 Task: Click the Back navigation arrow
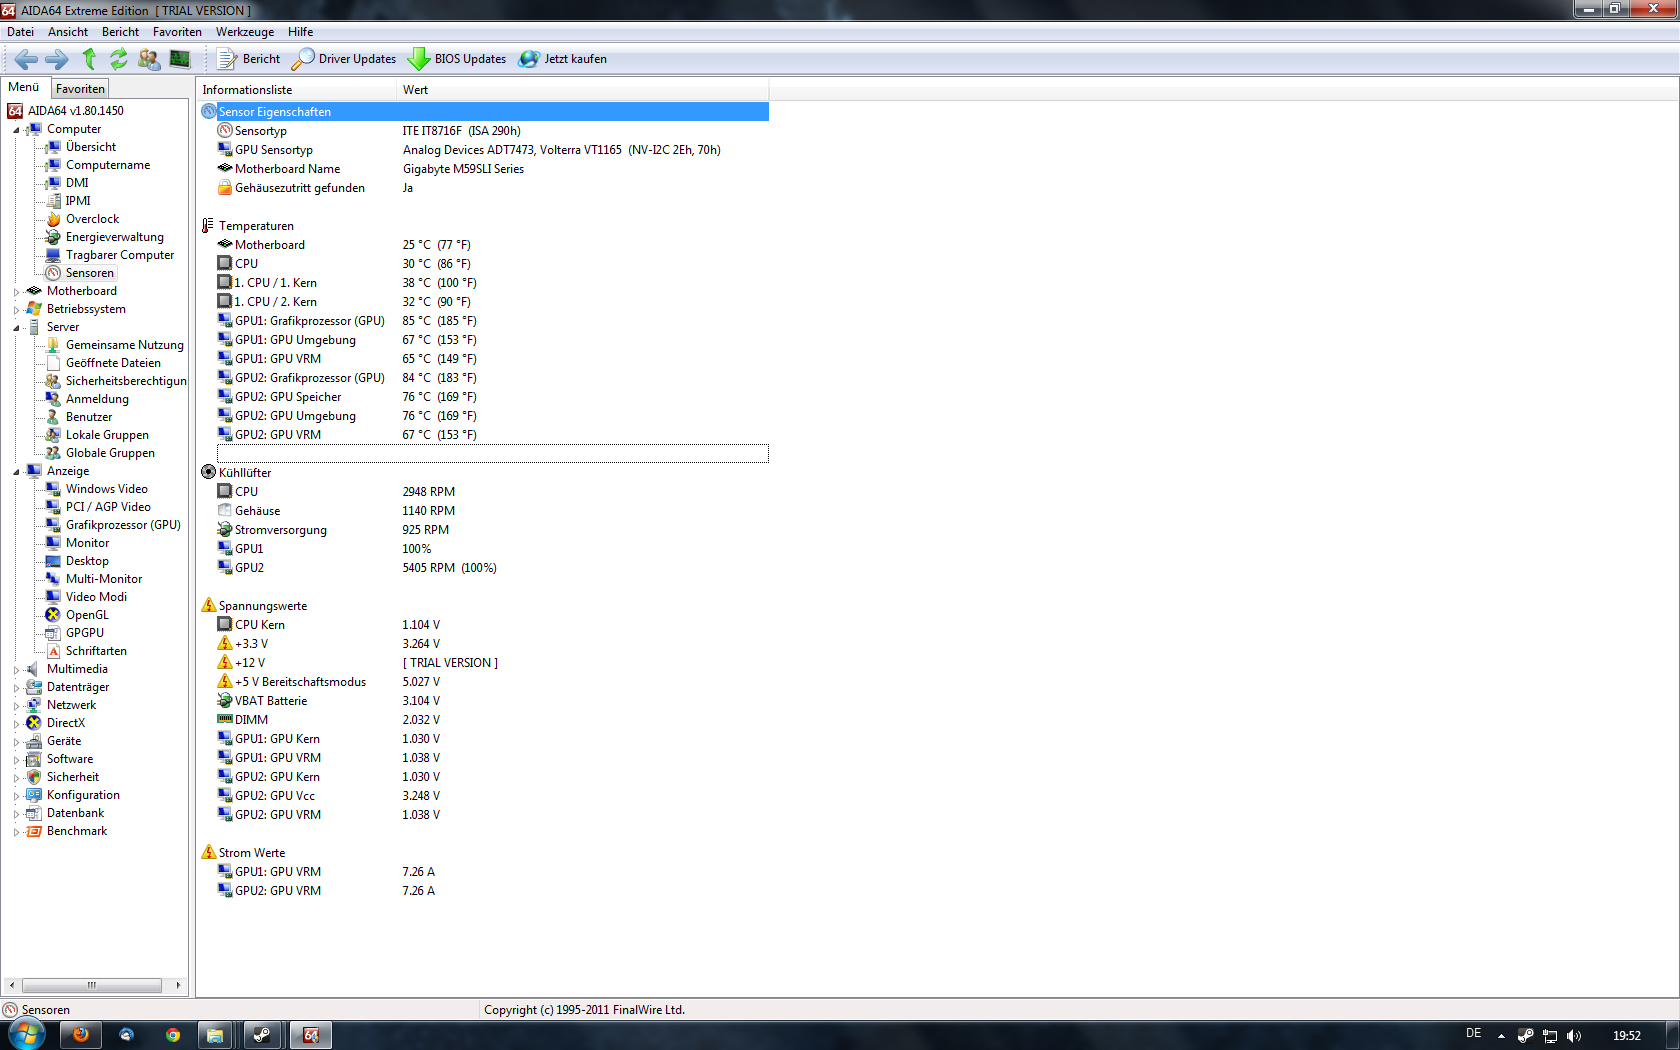click(27, 59)
